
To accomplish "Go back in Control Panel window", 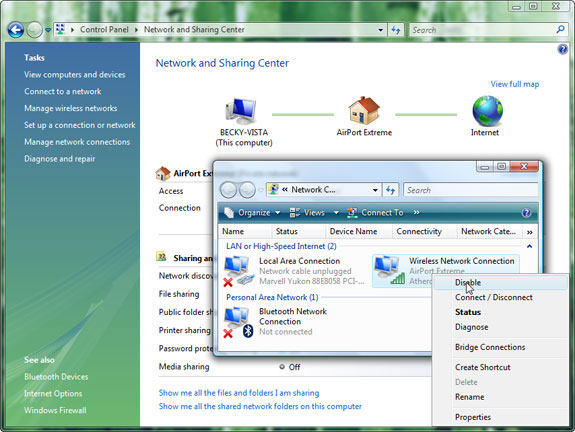I will pos(16,30).
